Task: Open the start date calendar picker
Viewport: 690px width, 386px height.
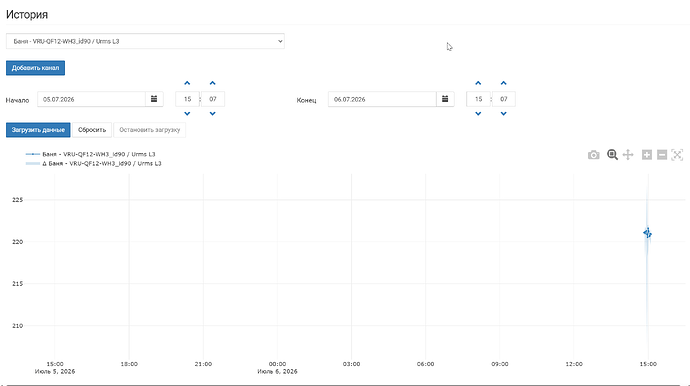Action: point(154,99)
